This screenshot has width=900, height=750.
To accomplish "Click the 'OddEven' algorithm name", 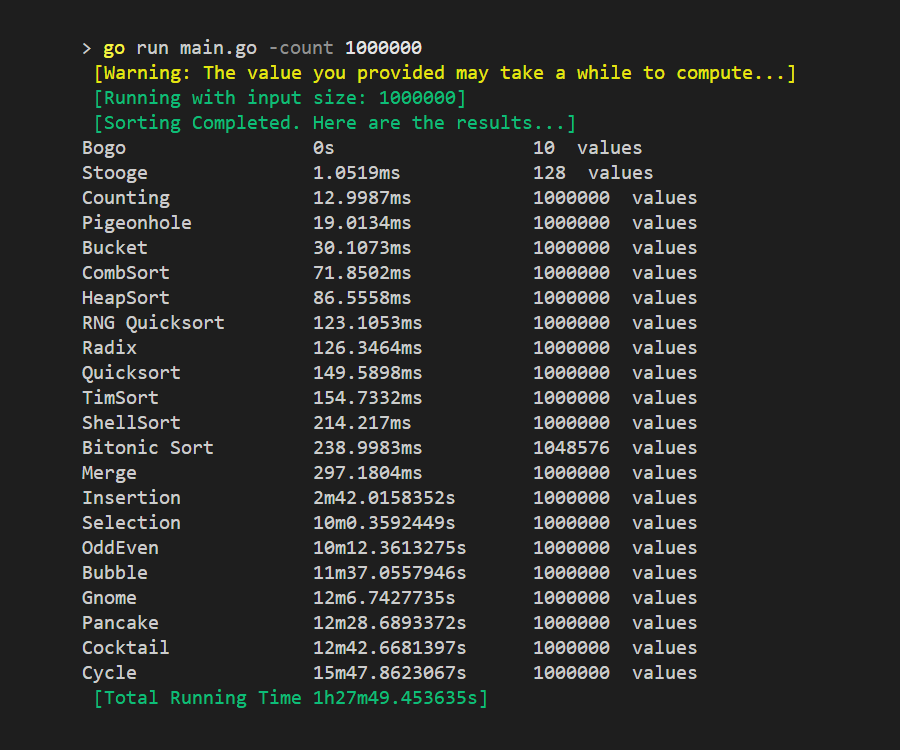I will click(x=121, y=548).
